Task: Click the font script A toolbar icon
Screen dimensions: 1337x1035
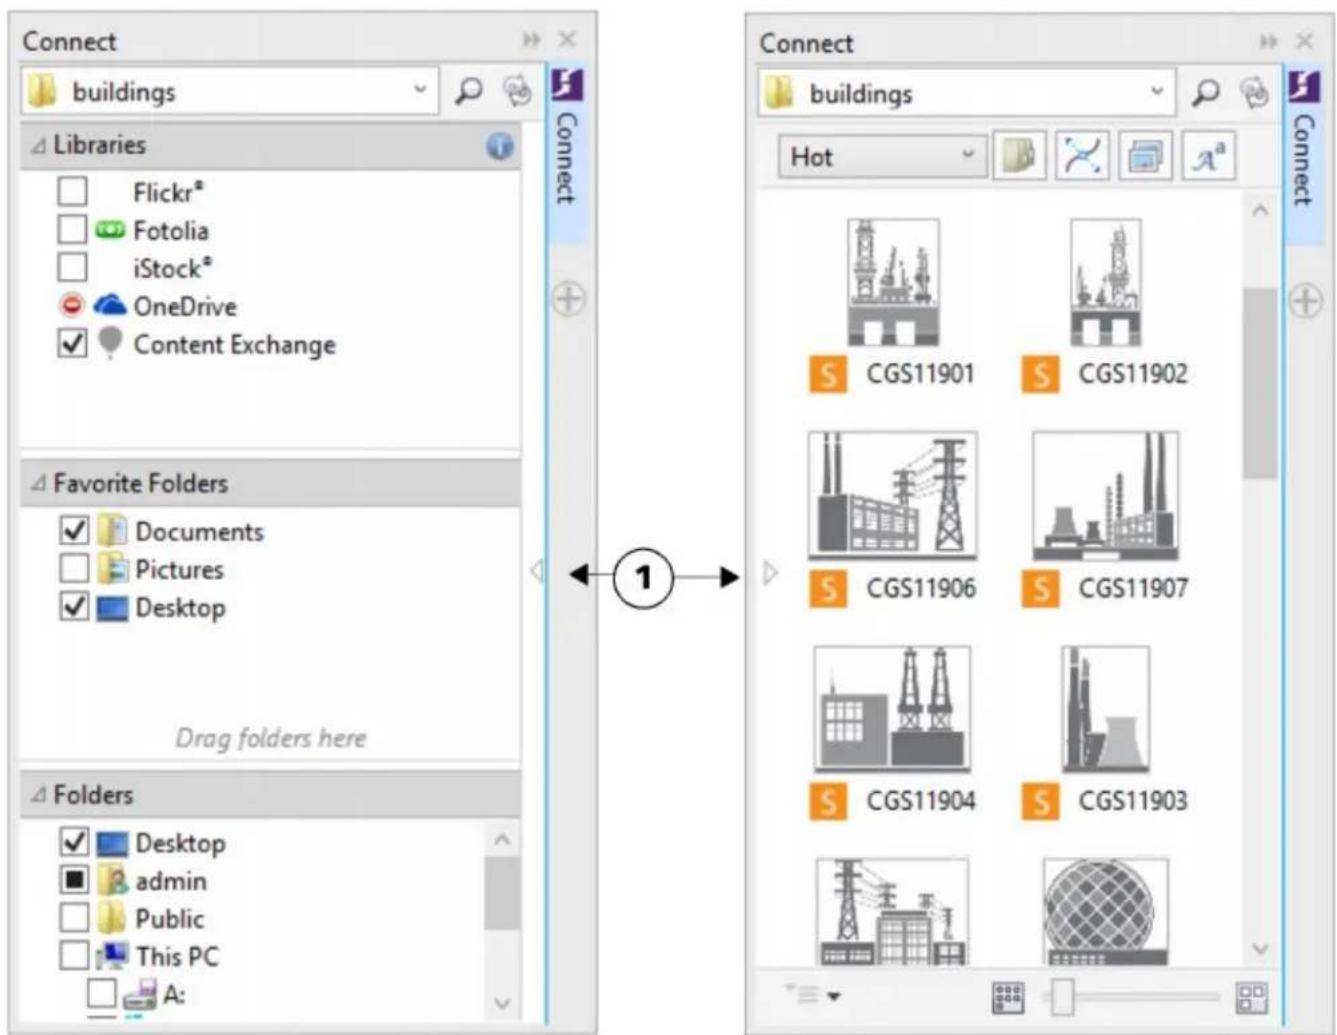Action: point(1208,156)
